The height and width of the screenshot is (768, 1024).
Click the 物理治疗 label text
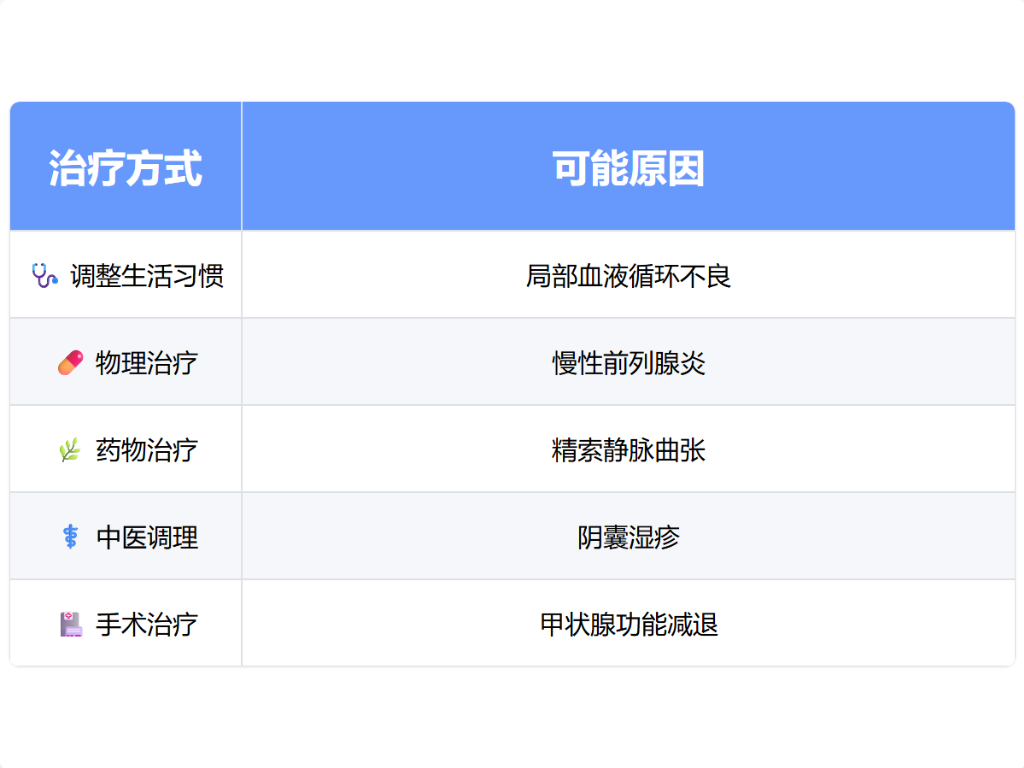click(147, 362)
